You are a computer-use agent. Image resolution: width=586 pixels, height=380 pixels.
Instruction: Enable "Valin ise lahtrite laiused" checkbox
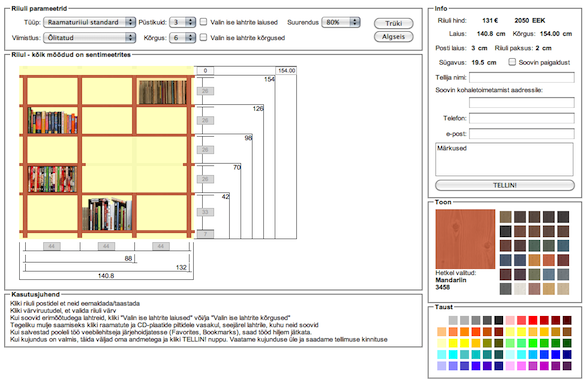203,22
